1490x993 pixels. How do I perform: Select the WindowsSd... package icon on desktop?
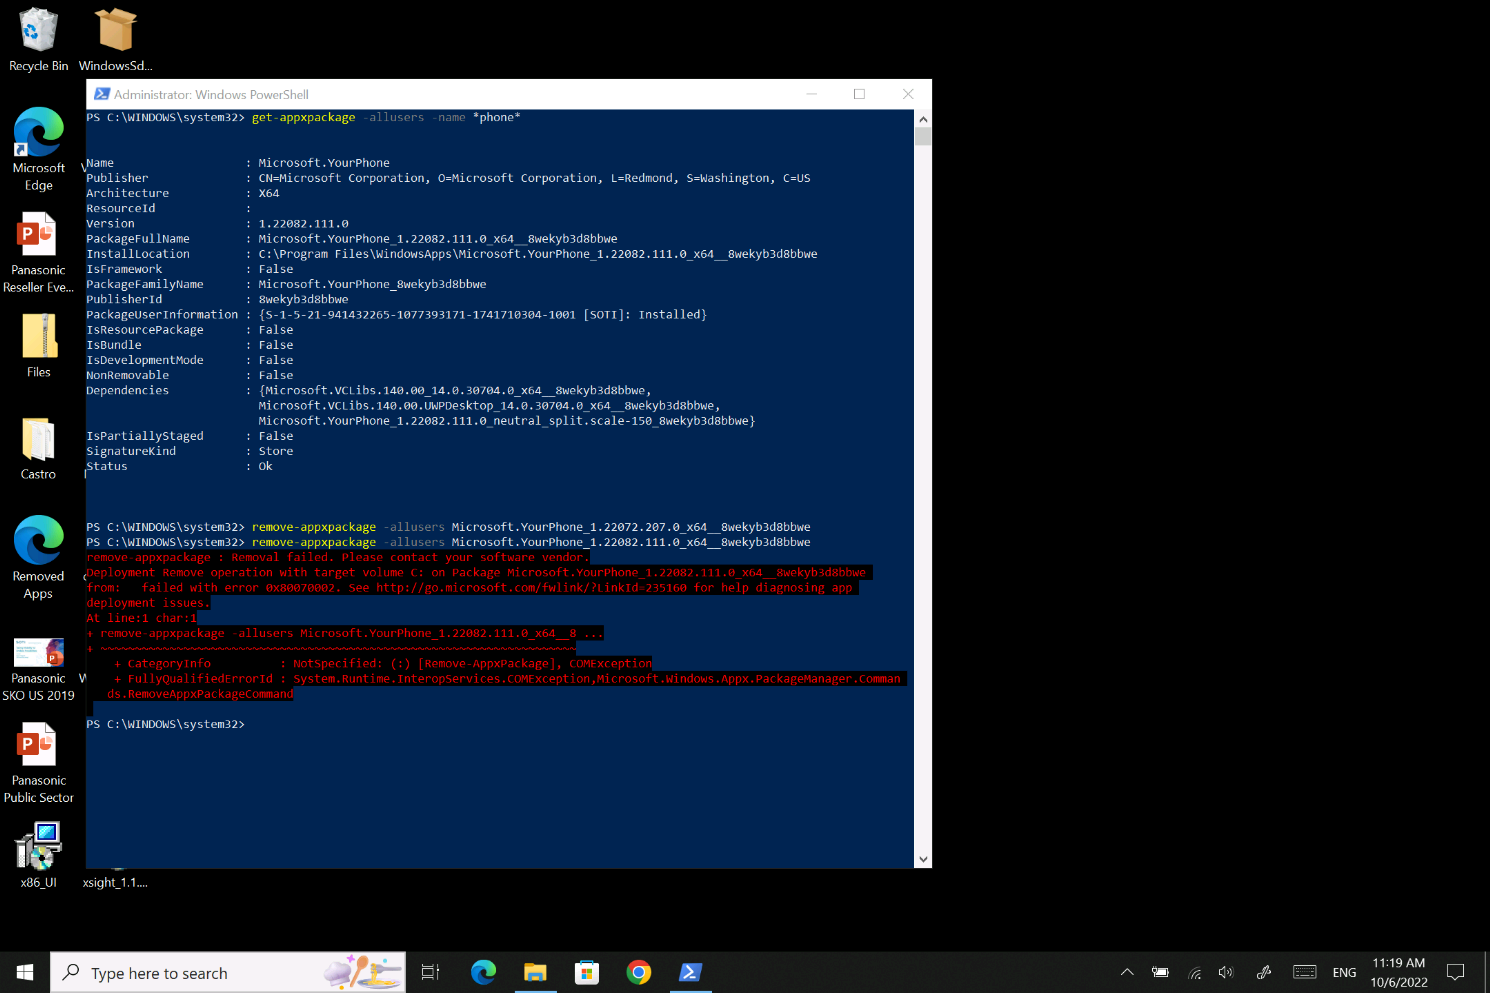(x=115, y=40)
